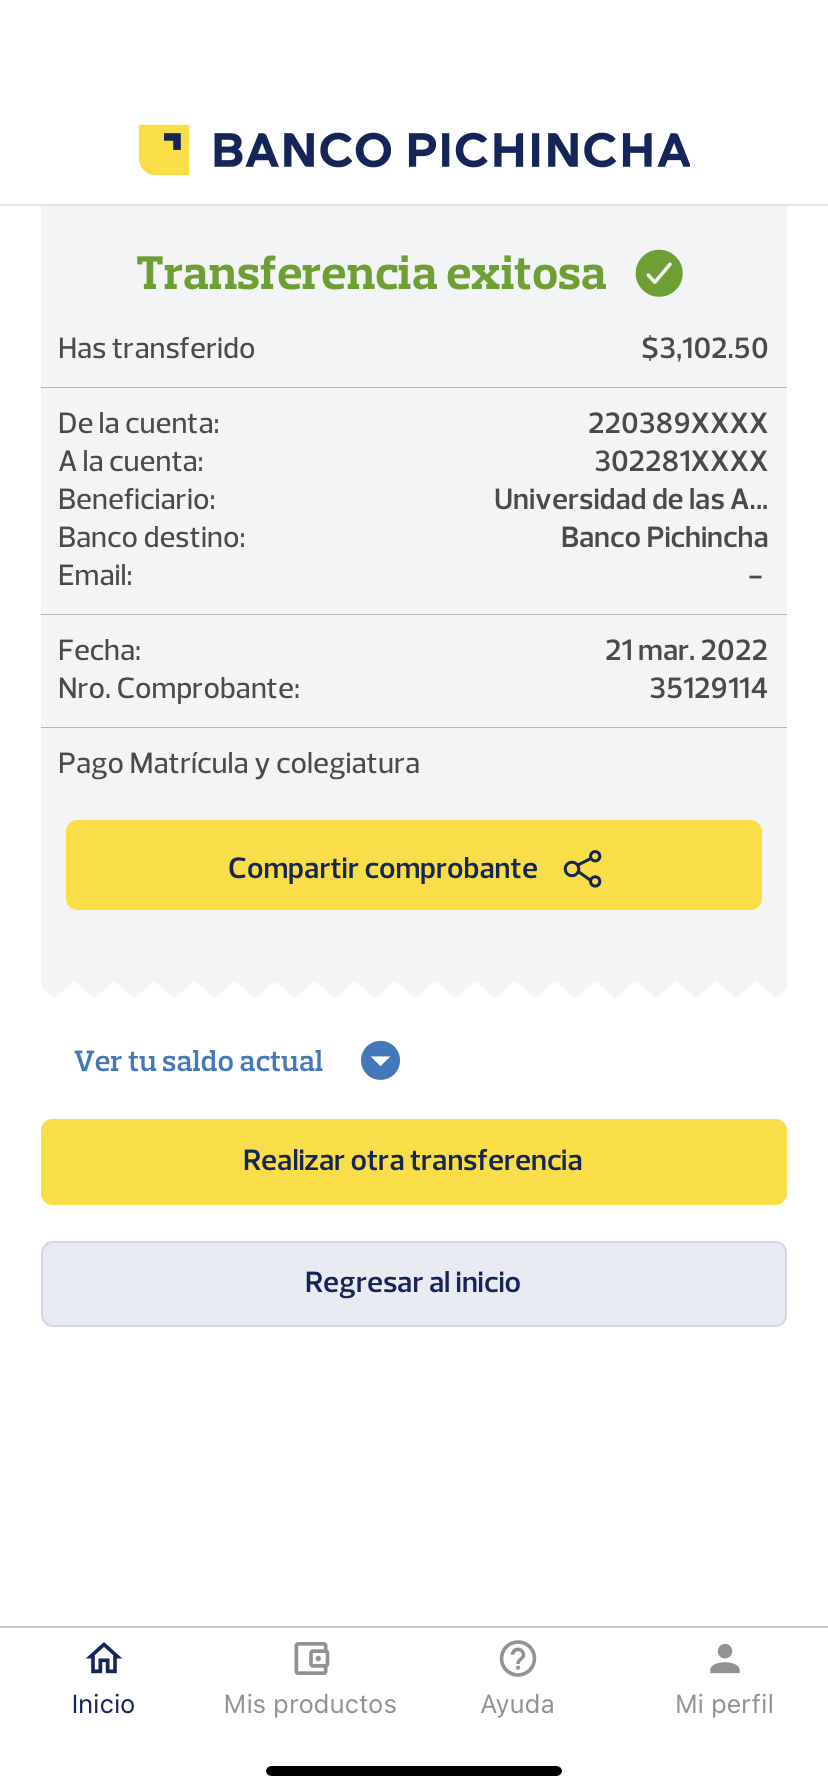The image size is (828, 1792).
Task: Expand balance with the blue arrow
Action: [380, 1061]
